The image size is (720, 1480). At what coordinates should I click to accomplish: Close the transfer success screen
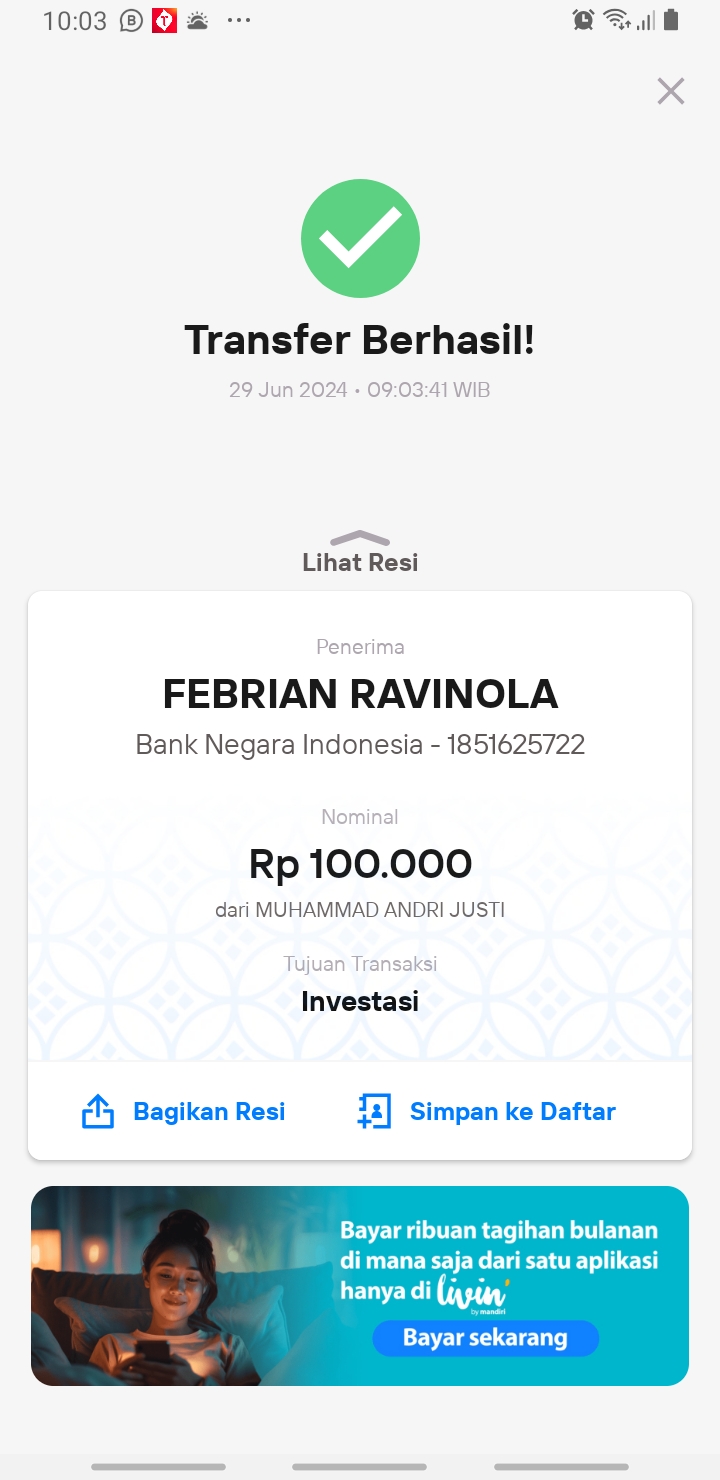670,91
